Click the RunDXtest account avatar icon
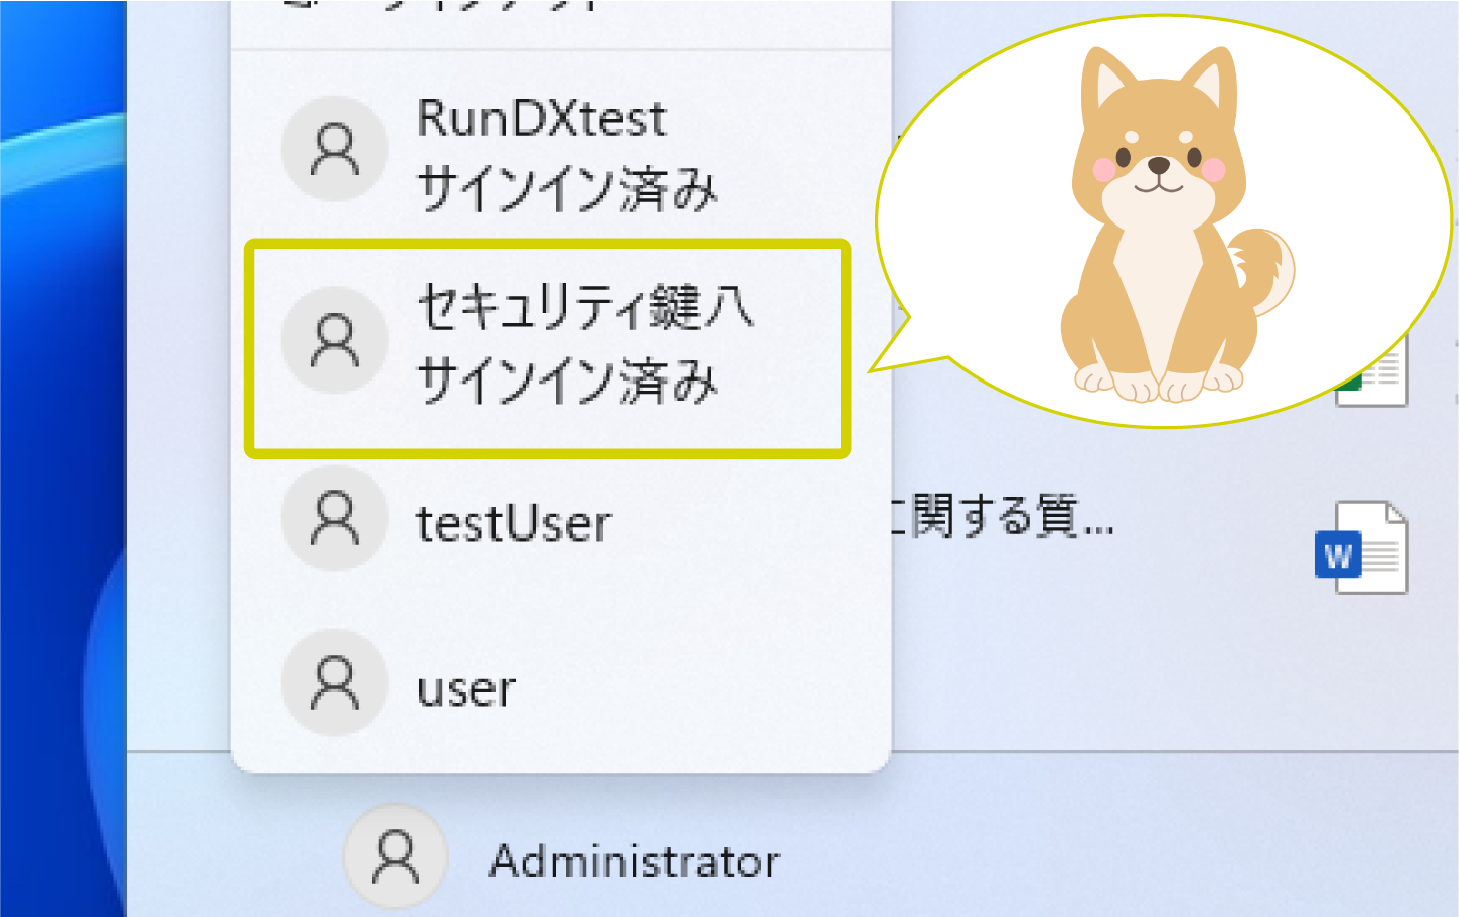Image resolution: width=1459 pixels, height=917 pixels. point(335,150)
